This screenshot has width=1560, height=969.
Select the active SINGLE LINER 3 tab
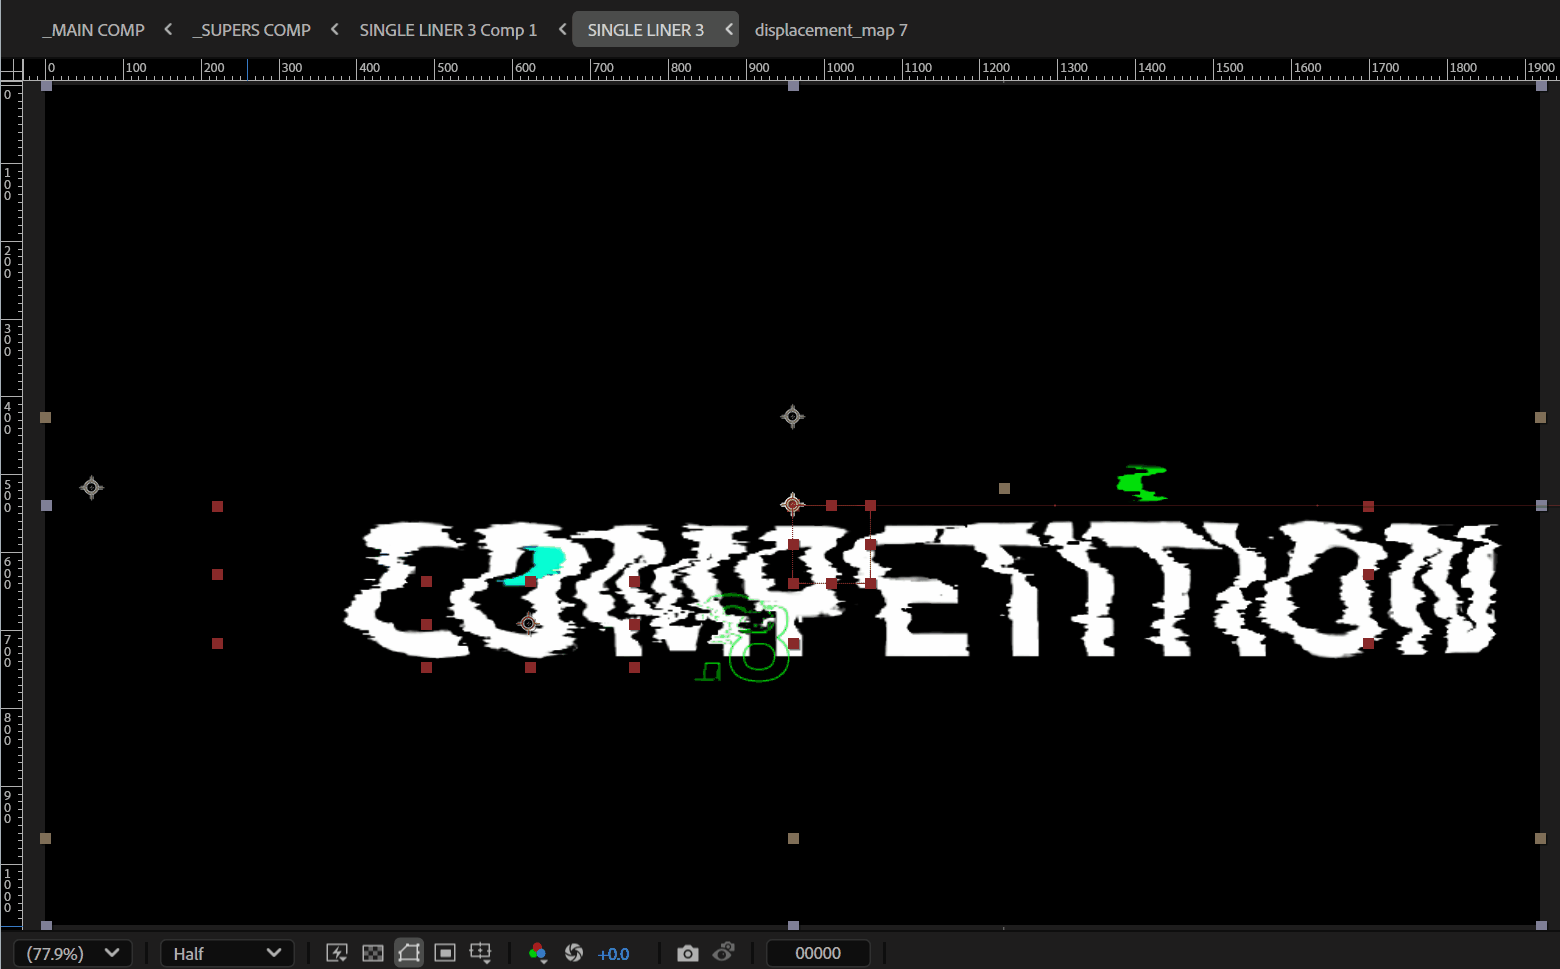[x=645, y=30]
